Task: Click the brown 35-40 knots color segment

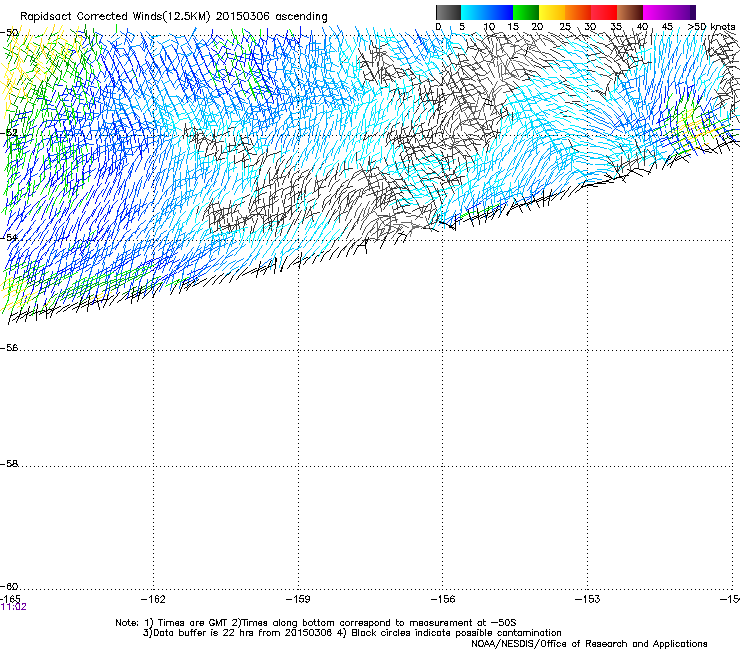Action: click(630, 12)
